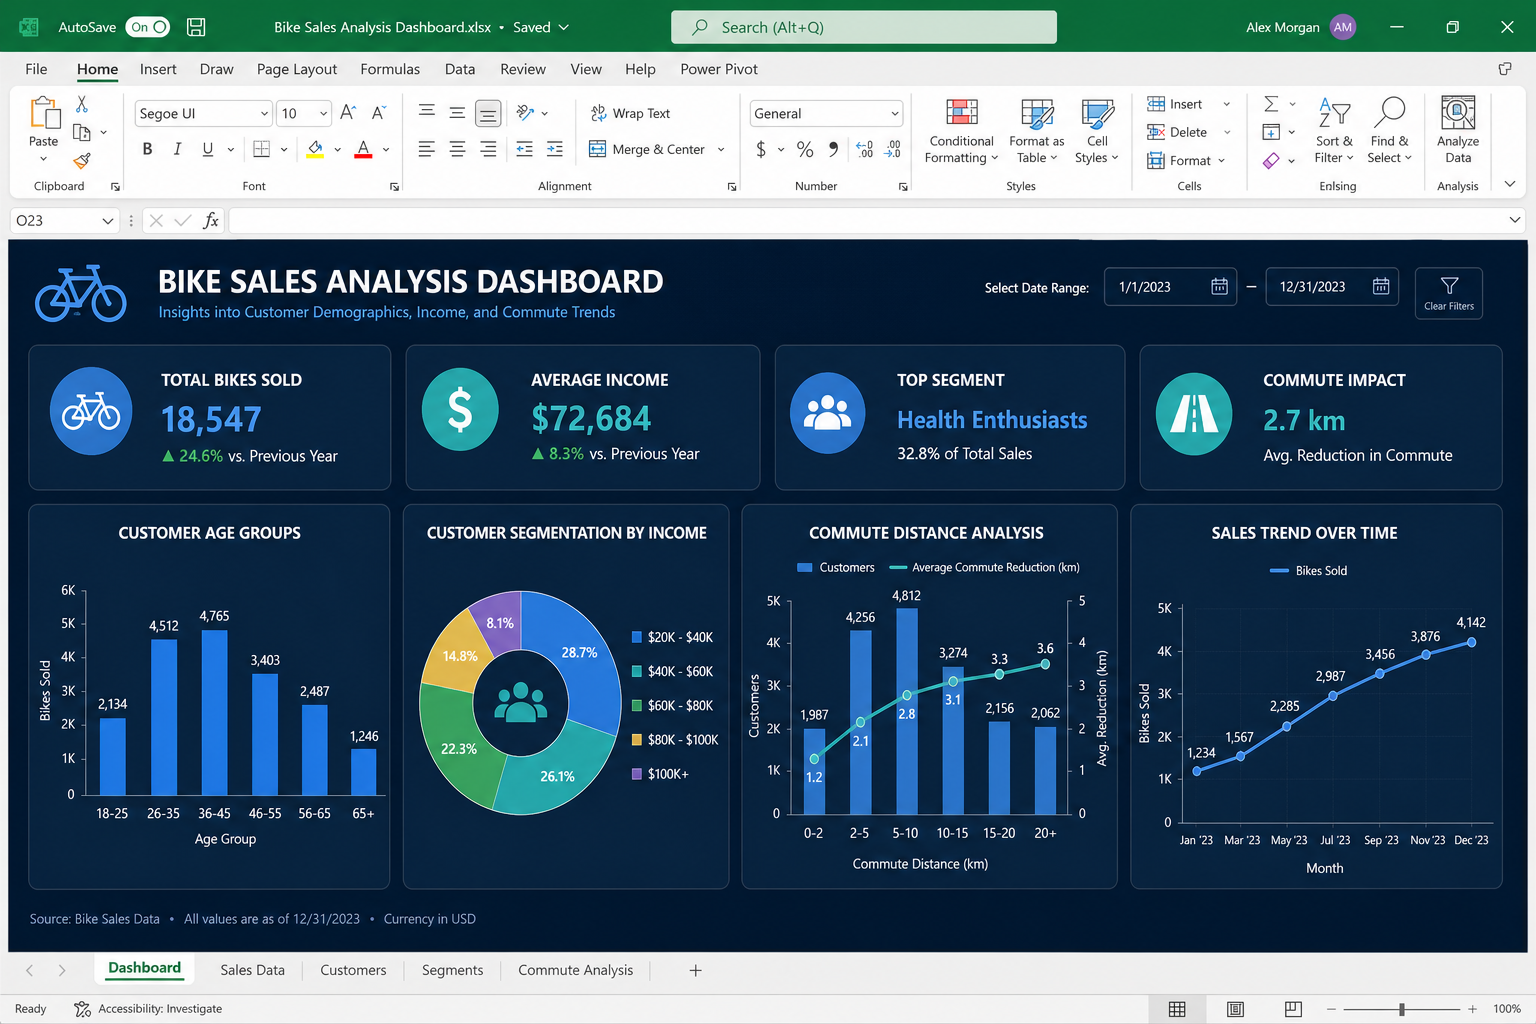1536x1024 pixels.
Task: Click the Accounting dollar format icon
Action: tap(761, 149)
